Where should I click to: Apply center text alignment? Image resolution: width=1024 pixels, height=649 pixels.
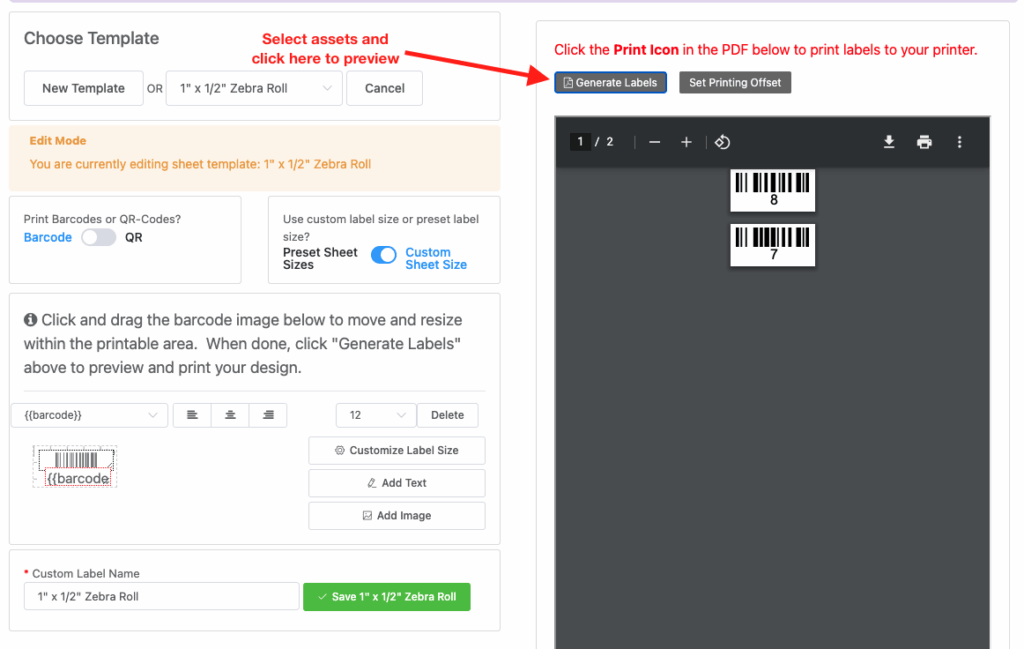click(x=230, y=414)
